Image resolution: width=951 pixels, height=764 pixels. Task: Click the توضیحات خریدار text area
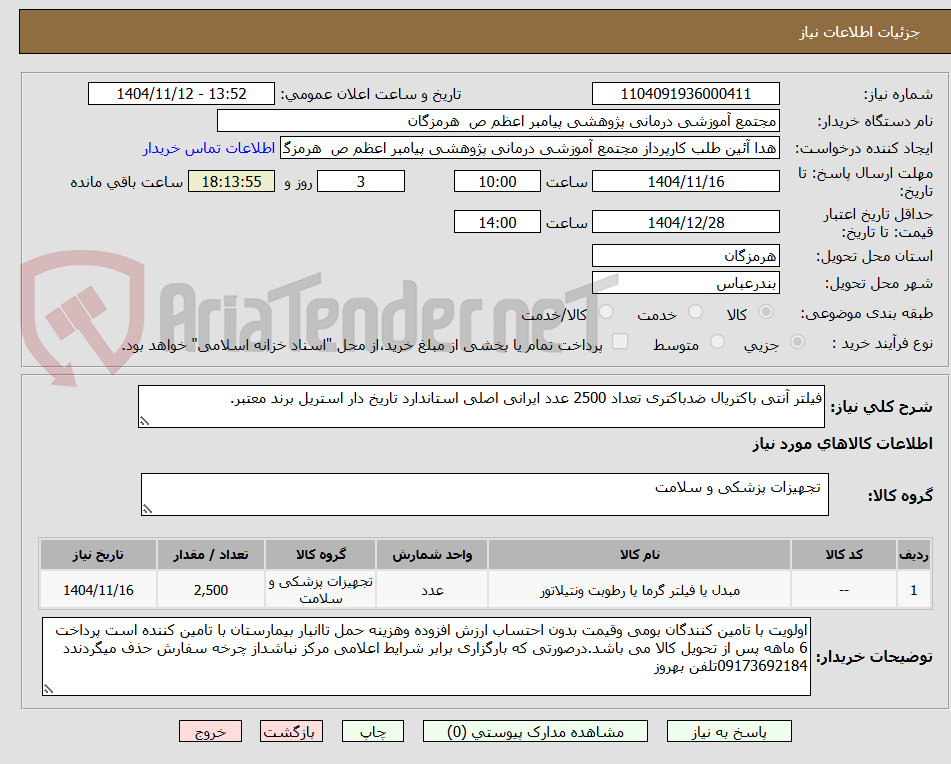pyautogui.click(x=426, y=657)
